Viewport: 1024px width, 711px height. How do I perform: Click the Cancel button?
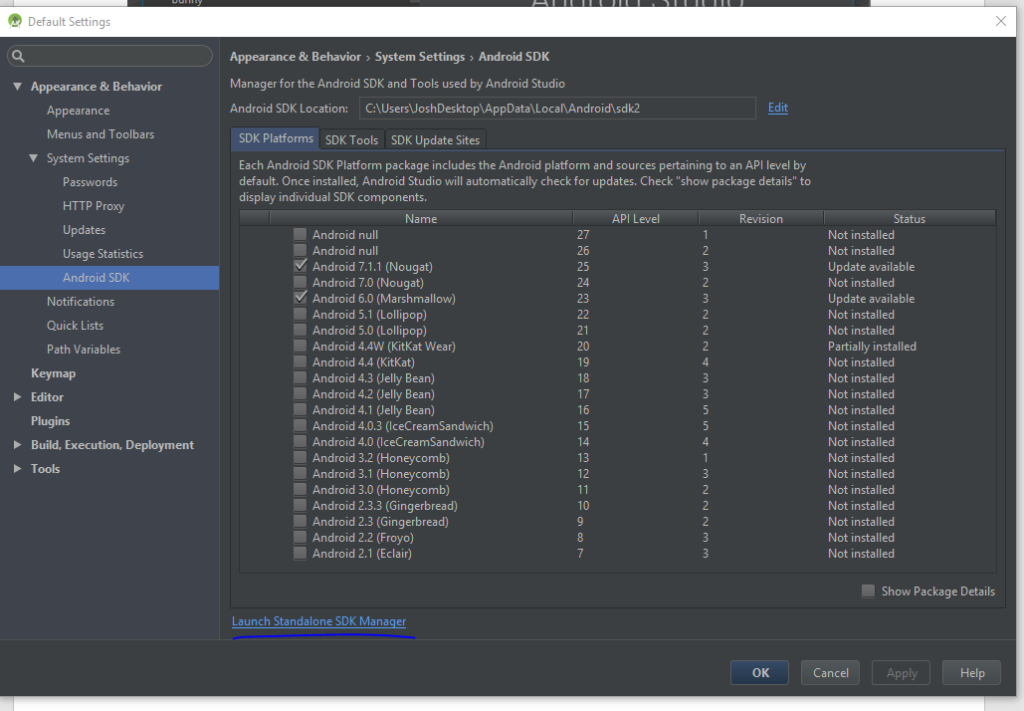(830, 672)
